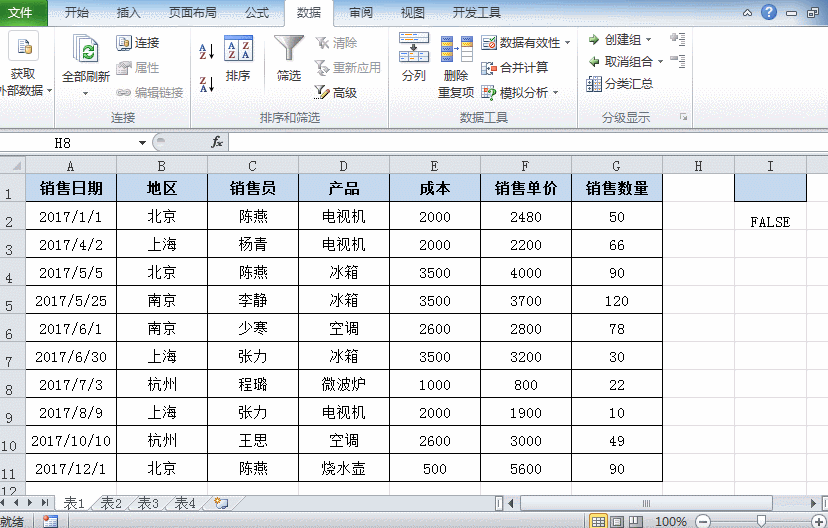Image resolution: width=828 pixels, height=528 pixels.
Task: Go to next sheet navigation arrow
Action: [x=30, y=503]
